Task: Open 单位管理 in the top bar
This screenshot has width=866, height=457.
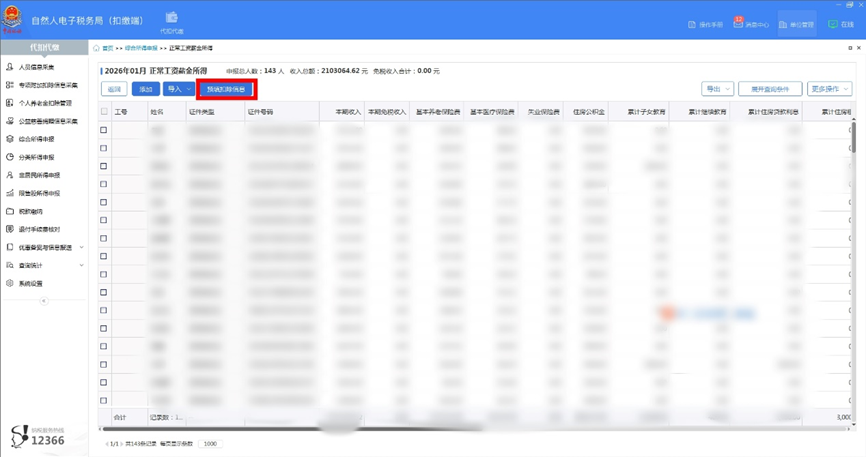Action: click(797, 24)
